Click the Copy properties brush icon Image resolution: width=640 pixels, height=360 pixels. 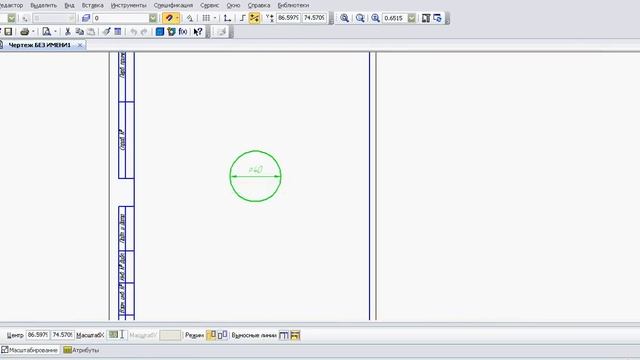pos(107,31)
